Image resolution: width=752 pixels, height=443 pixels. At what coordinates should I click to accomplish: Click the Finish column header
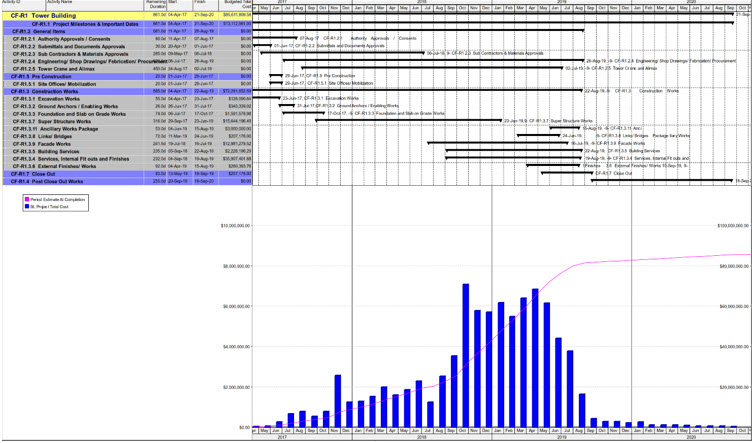206,5
